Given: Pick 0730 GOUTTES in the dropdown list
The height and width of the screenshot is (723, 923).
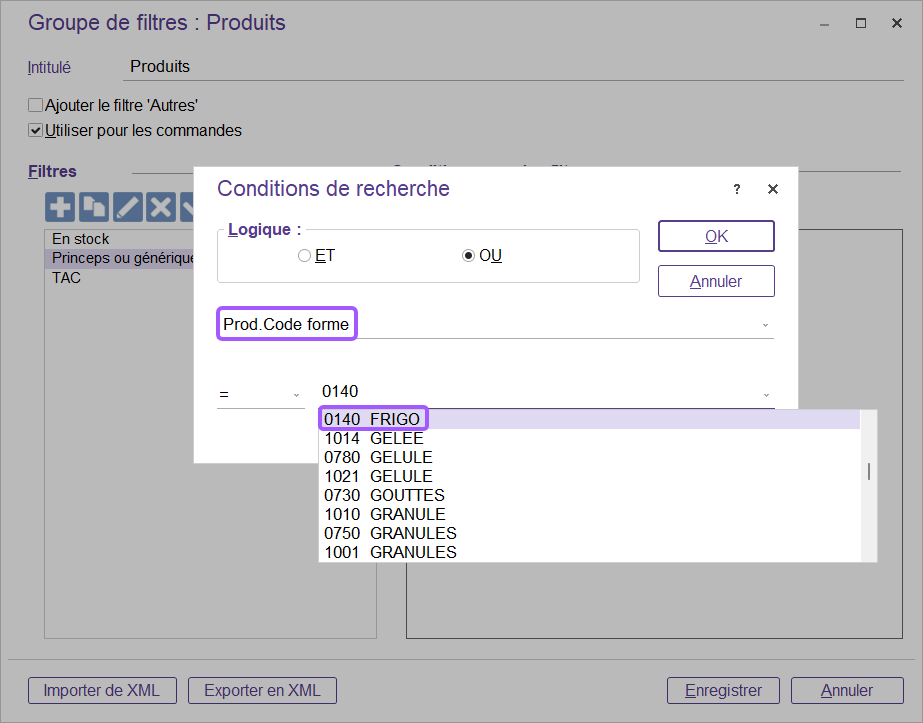Looking at the screenshot, I should tap(384, 495).
